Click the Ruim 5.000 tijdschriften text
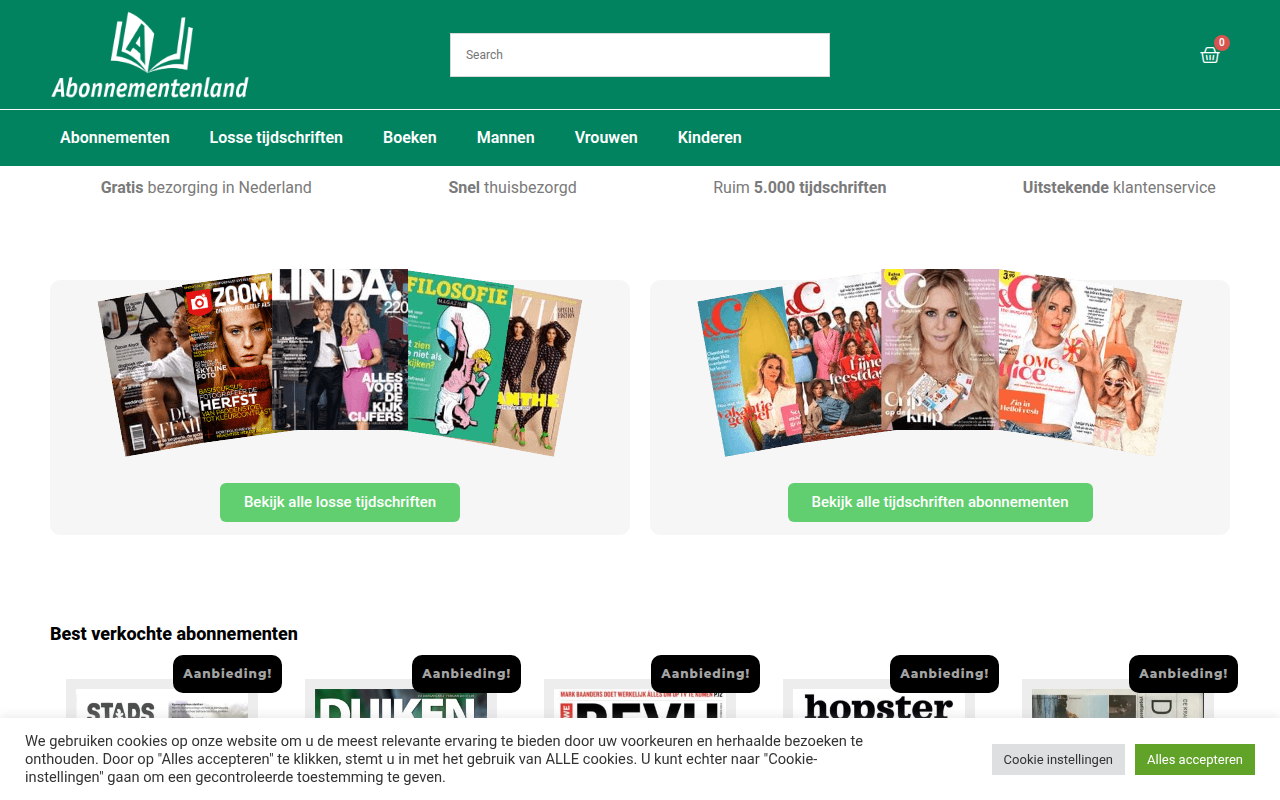This screenshot has height=800, width=1280. (800, 188)
